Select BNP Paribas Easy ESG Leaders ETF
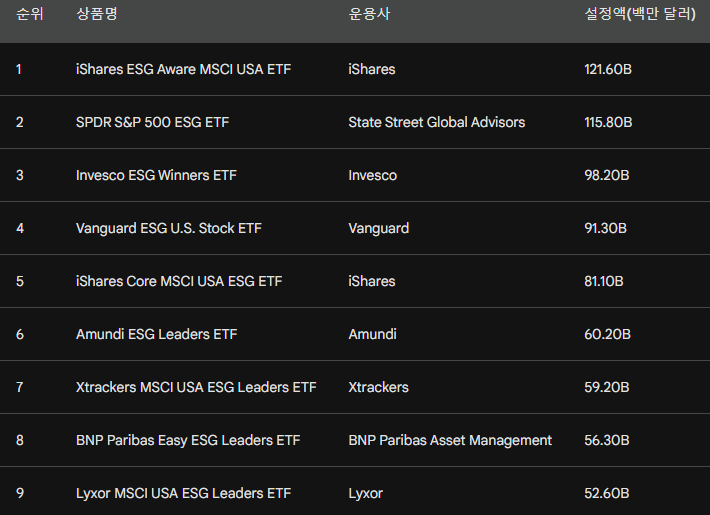Viewport: 710px width, 515px height. 188,440
